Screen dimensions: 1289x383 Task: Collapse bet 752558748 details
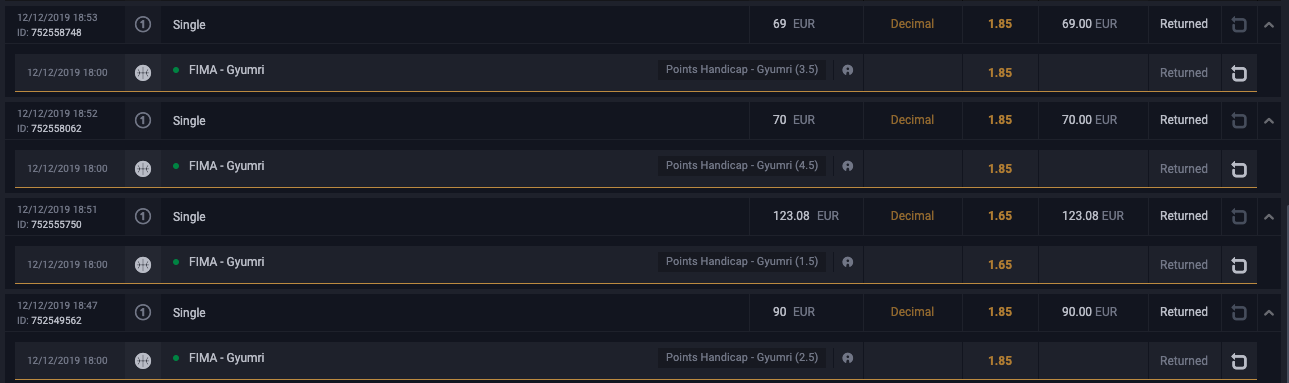1269,25
